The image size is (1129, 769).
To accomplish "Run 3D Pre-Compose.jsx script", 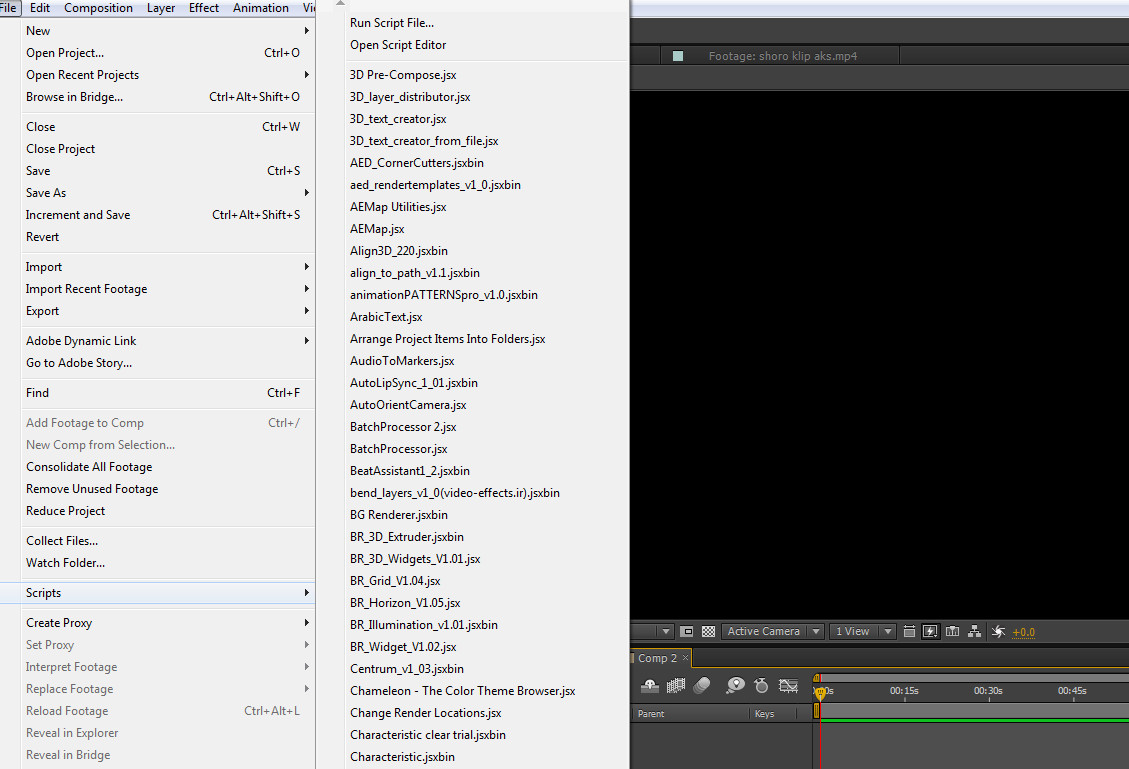I will click(487, 75).
